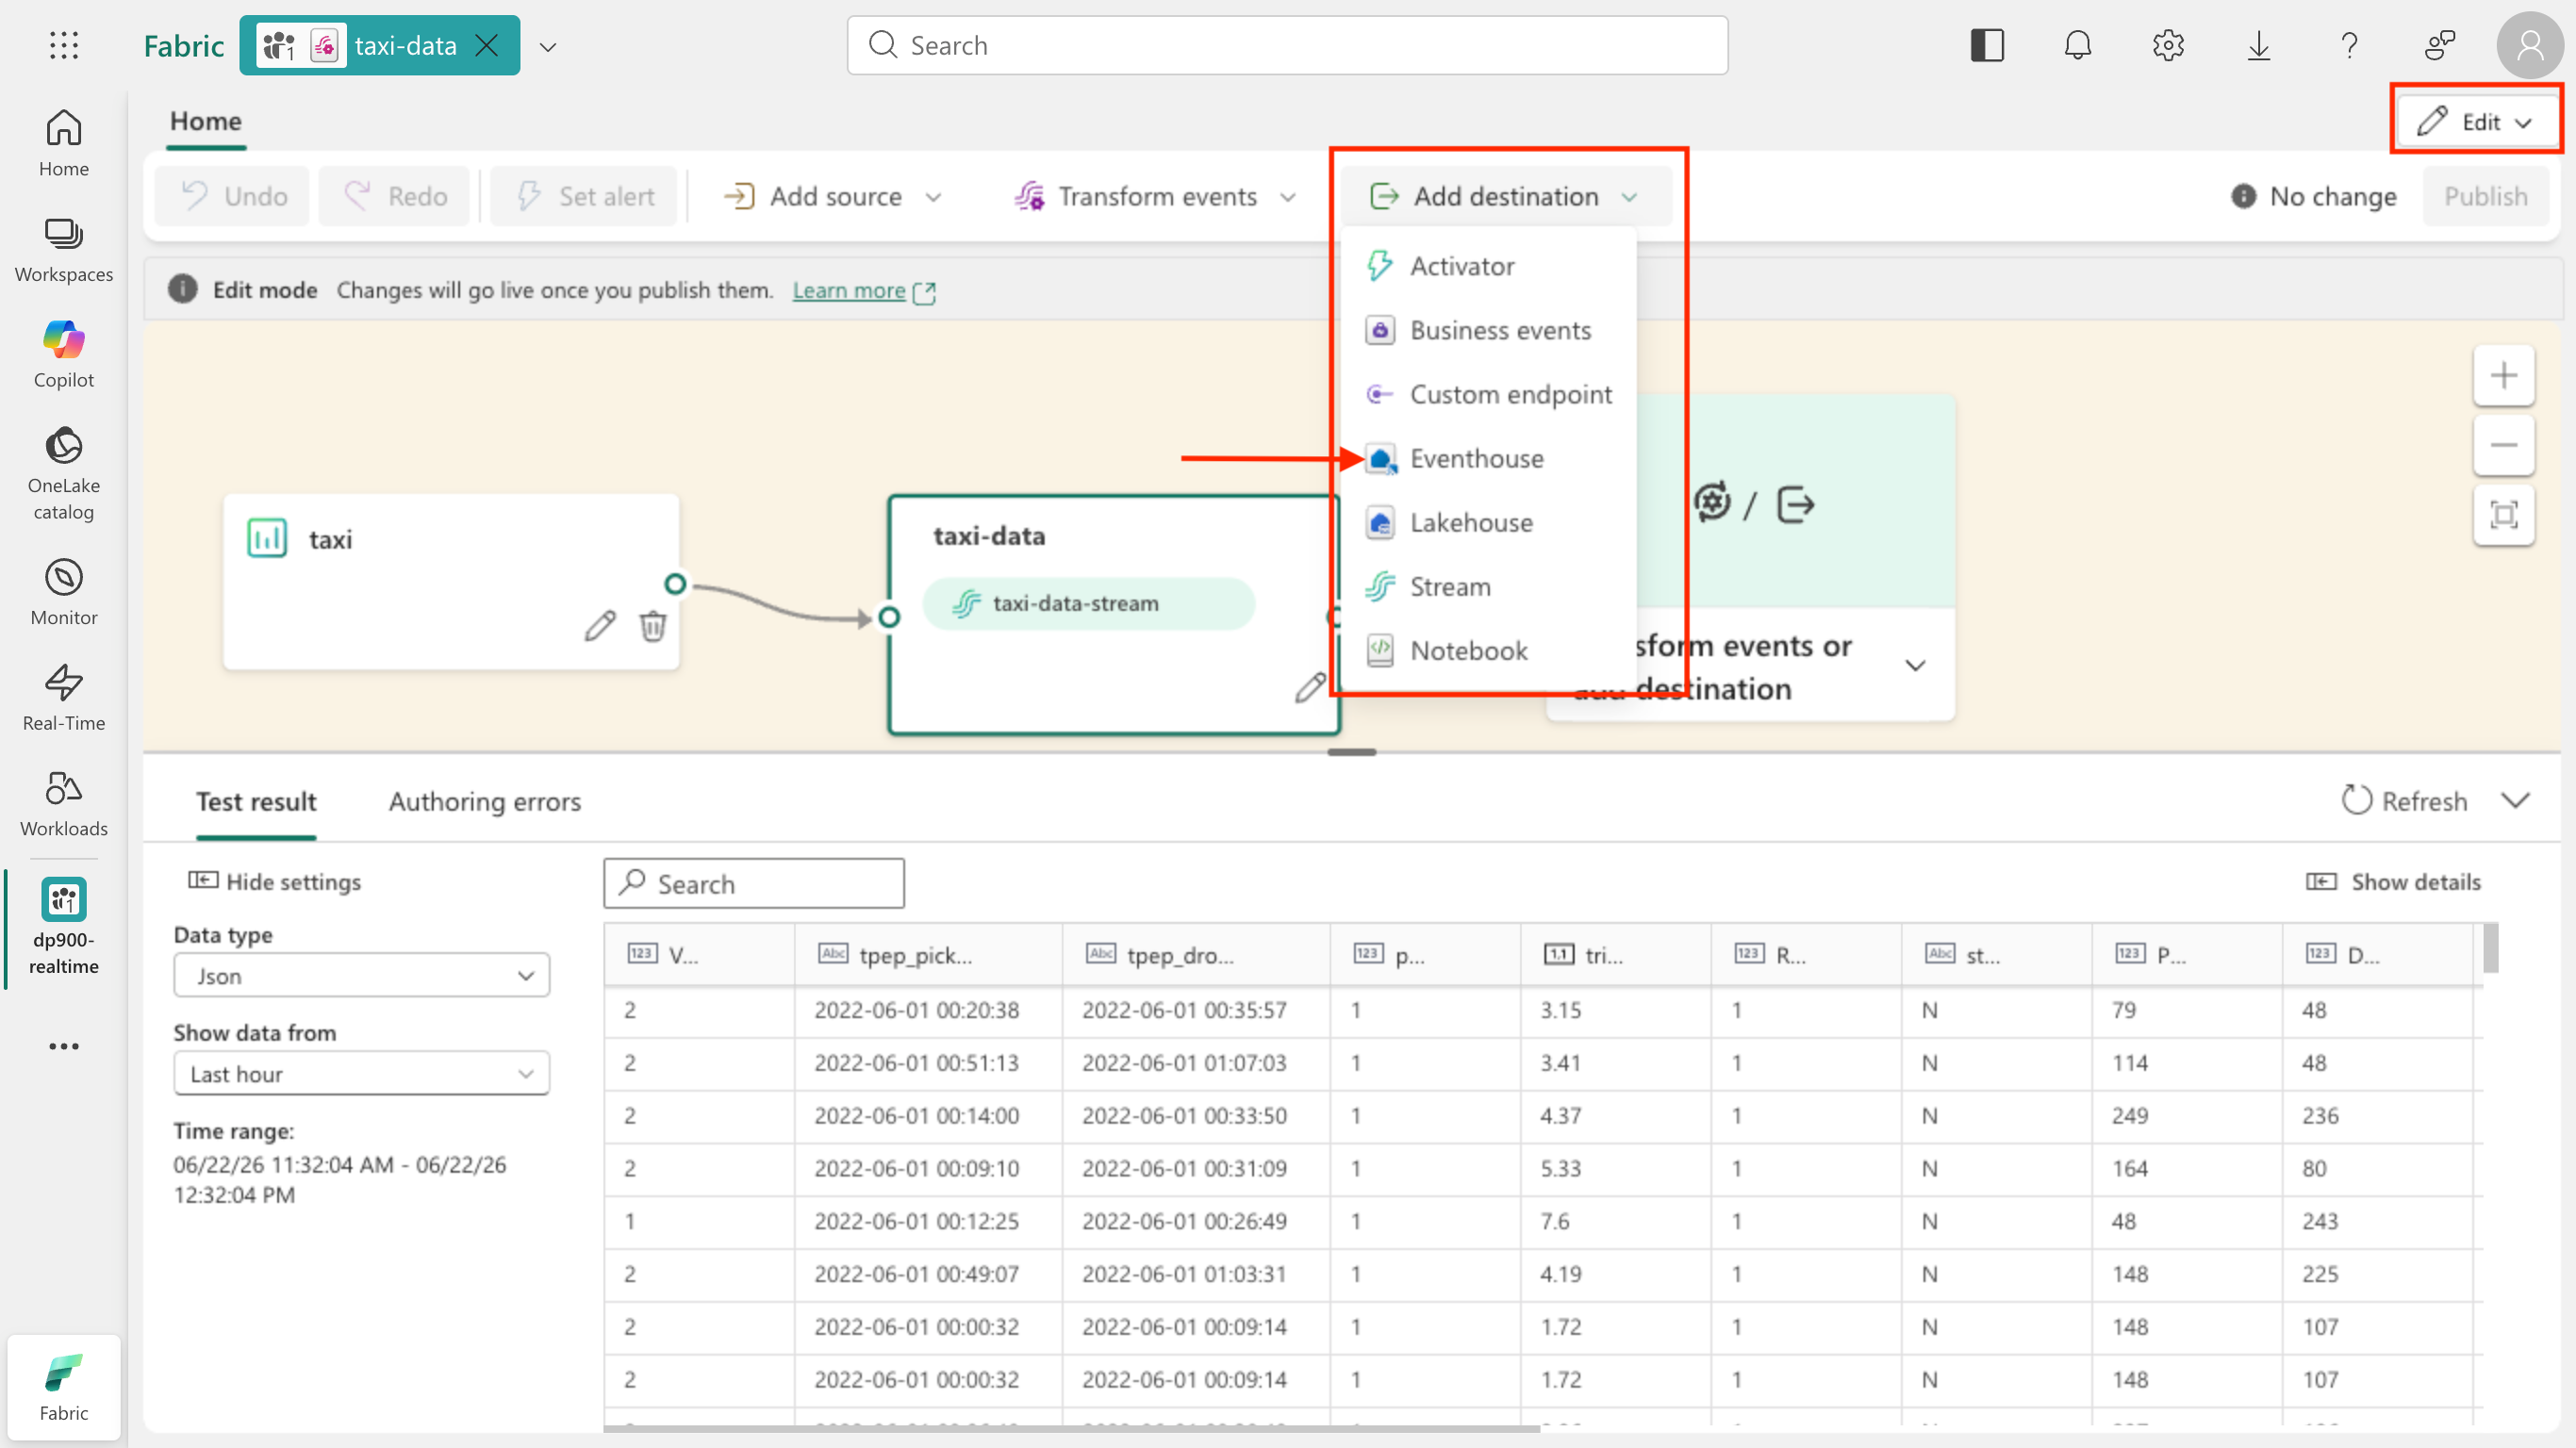
Task: Delete the taxi source node
Action: [653, 626]
